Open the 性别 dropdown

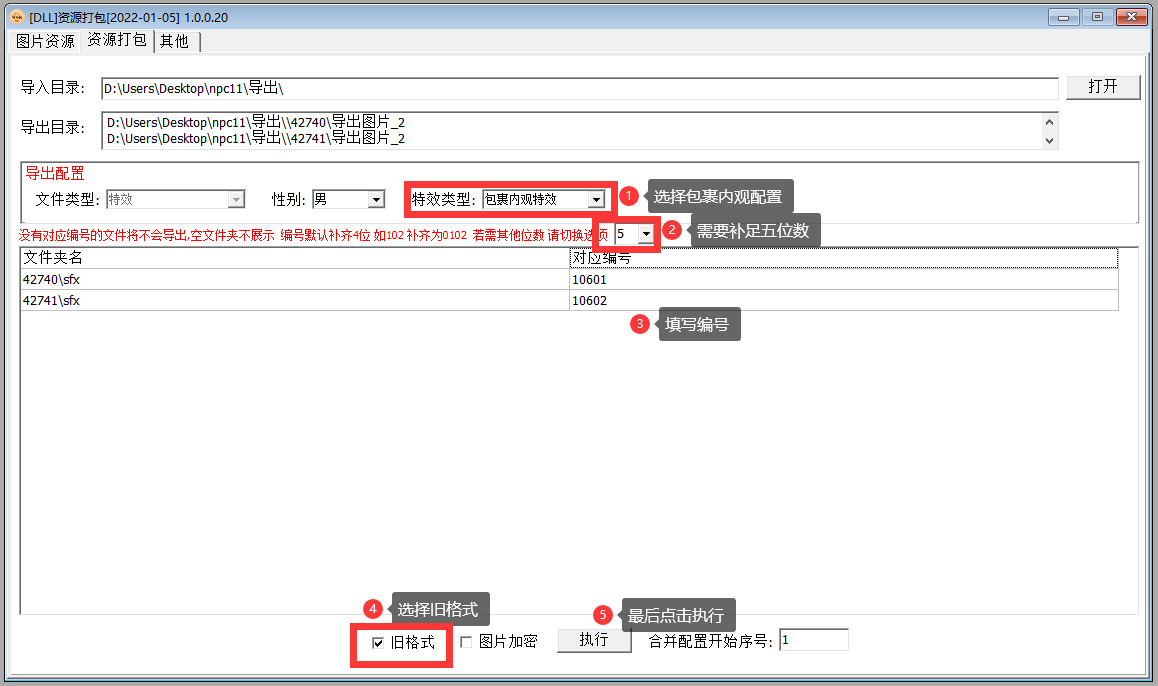click(x=376, y=200)
